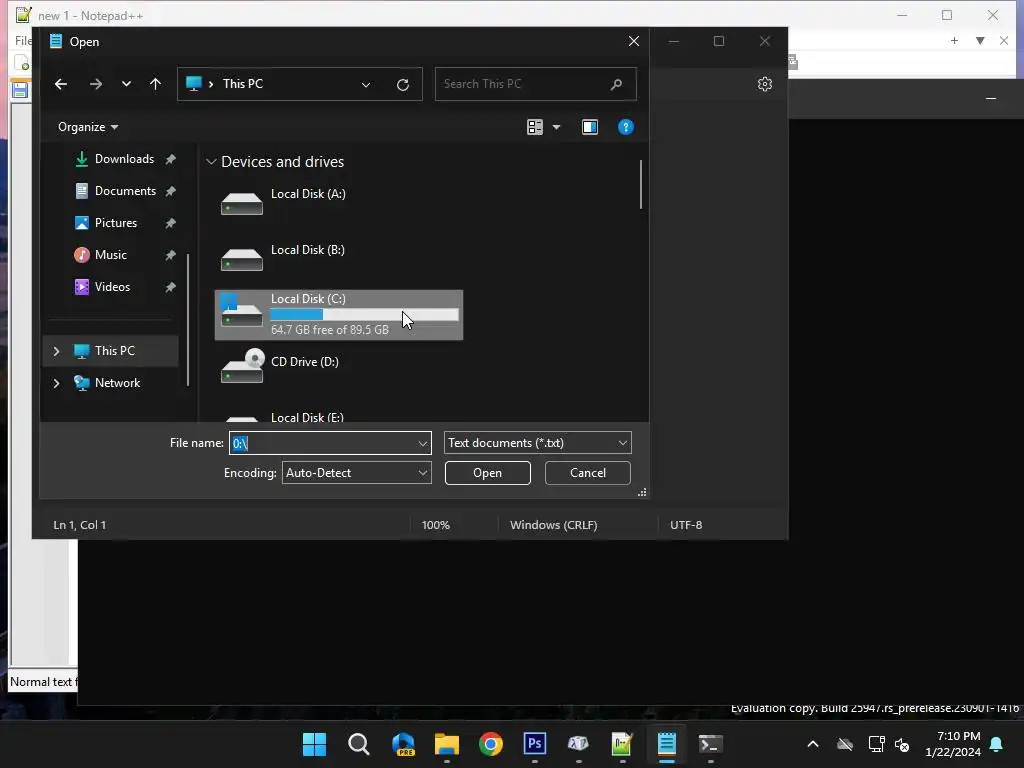Collapse Devices and drives group

pos(211,161)
